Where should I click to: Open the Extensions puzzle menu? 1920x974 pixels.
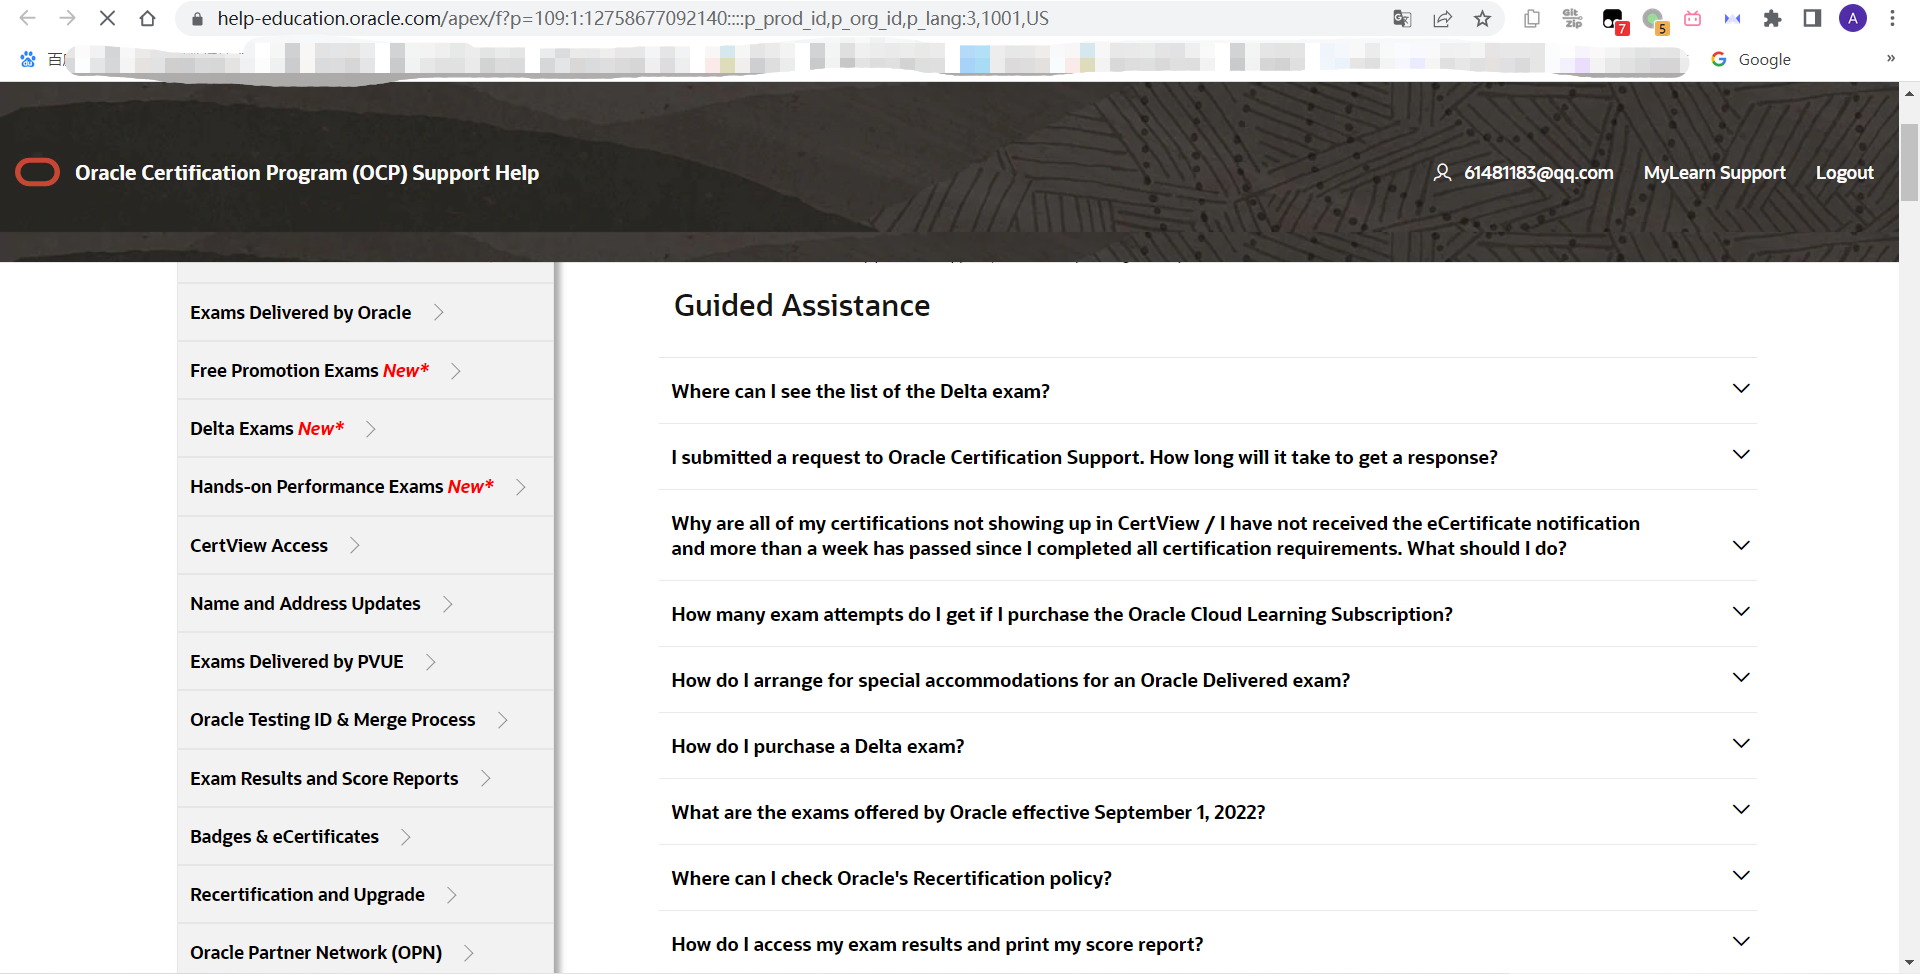click(1772, 19)
